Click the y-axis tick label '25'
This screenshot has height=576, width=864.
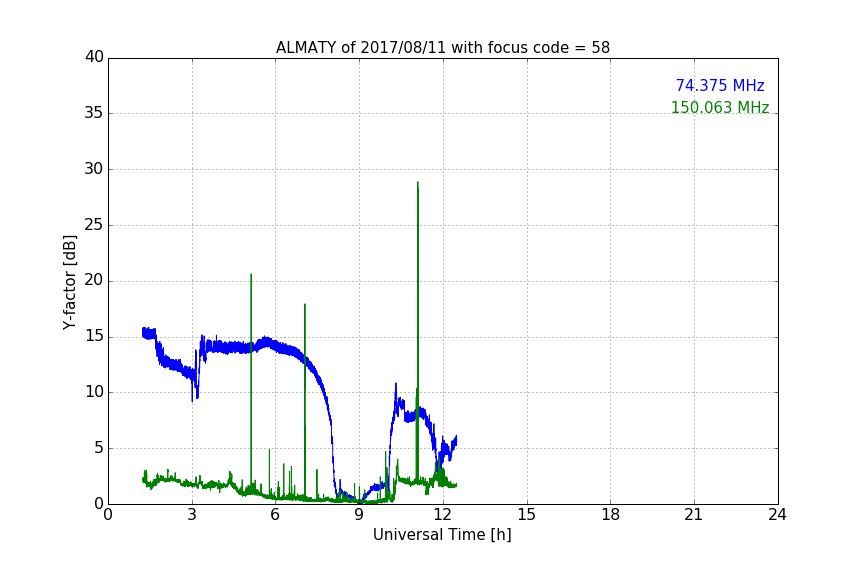click(94, 224)
